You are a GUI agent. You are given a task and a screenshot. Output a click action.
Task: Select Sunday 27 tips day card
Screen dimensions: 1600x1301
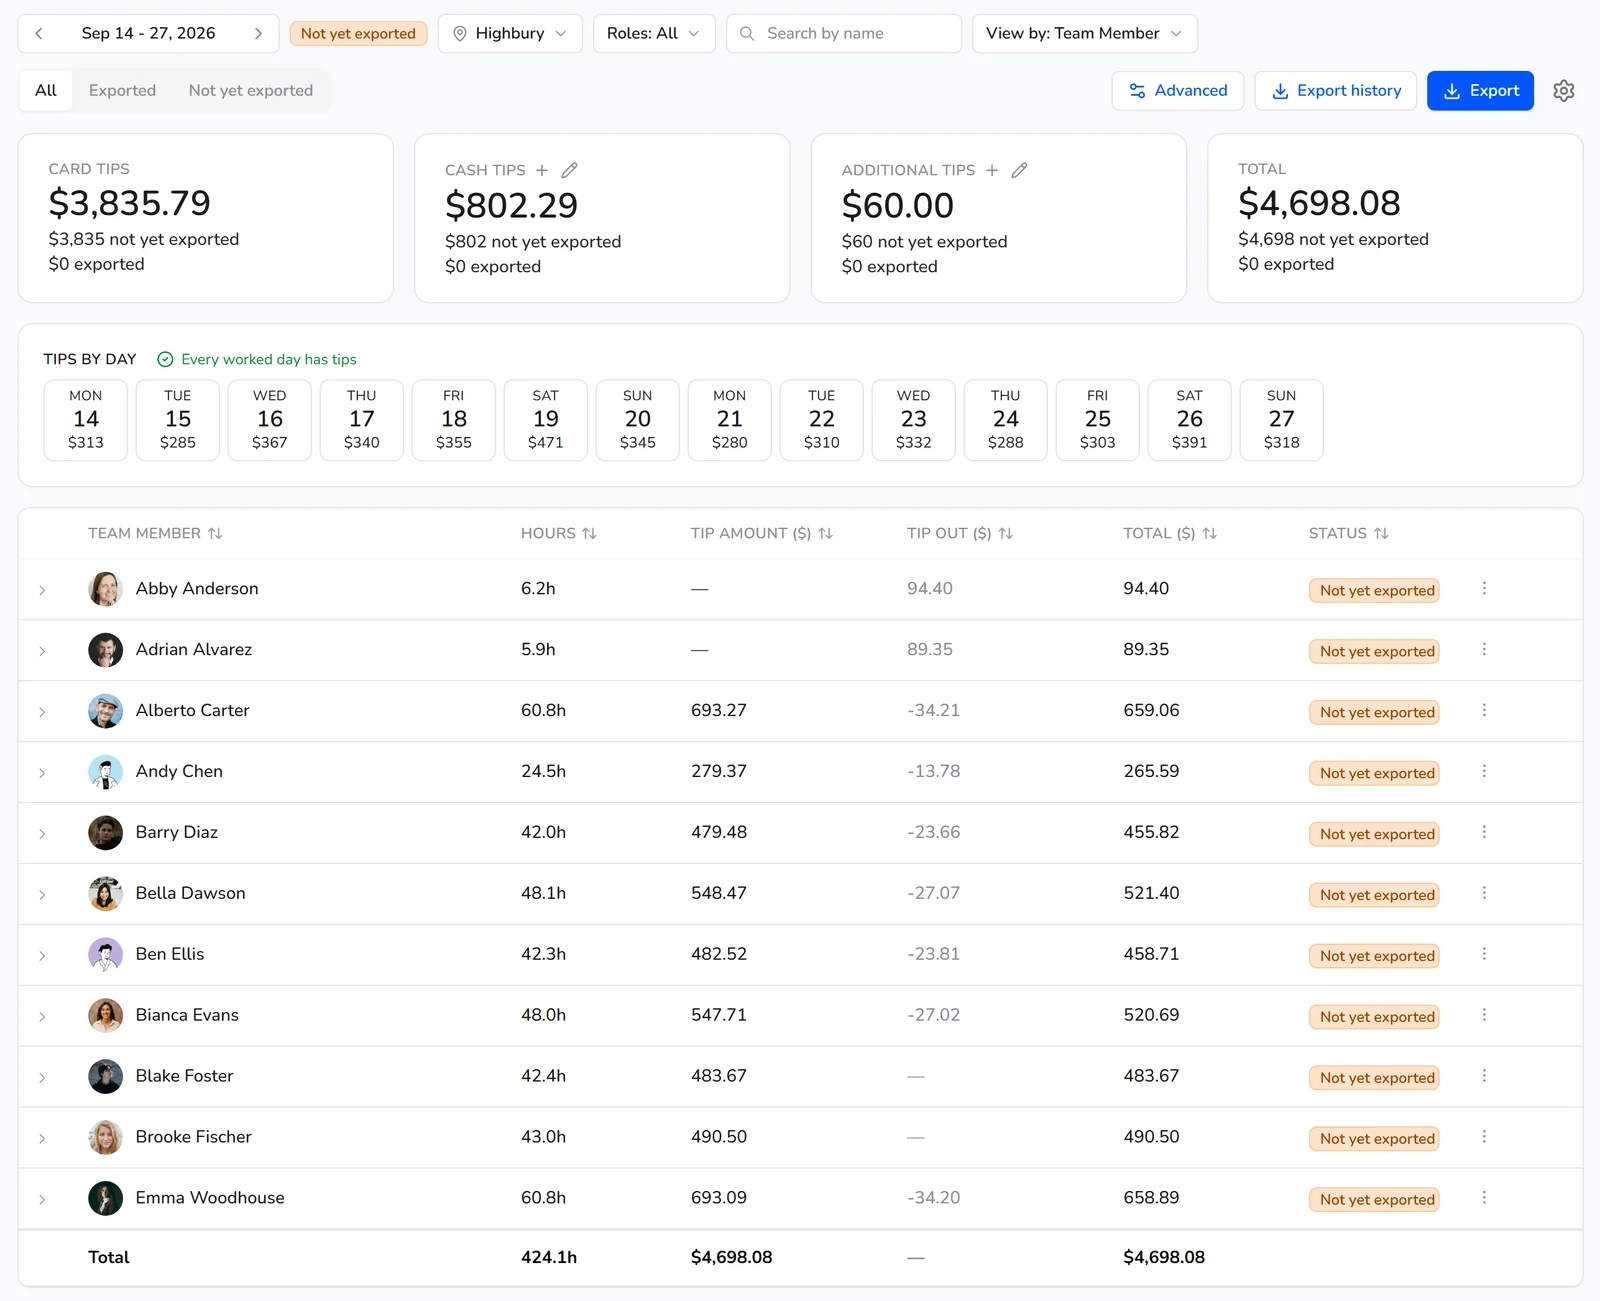pyautogui.click(x=1282, y=420)
